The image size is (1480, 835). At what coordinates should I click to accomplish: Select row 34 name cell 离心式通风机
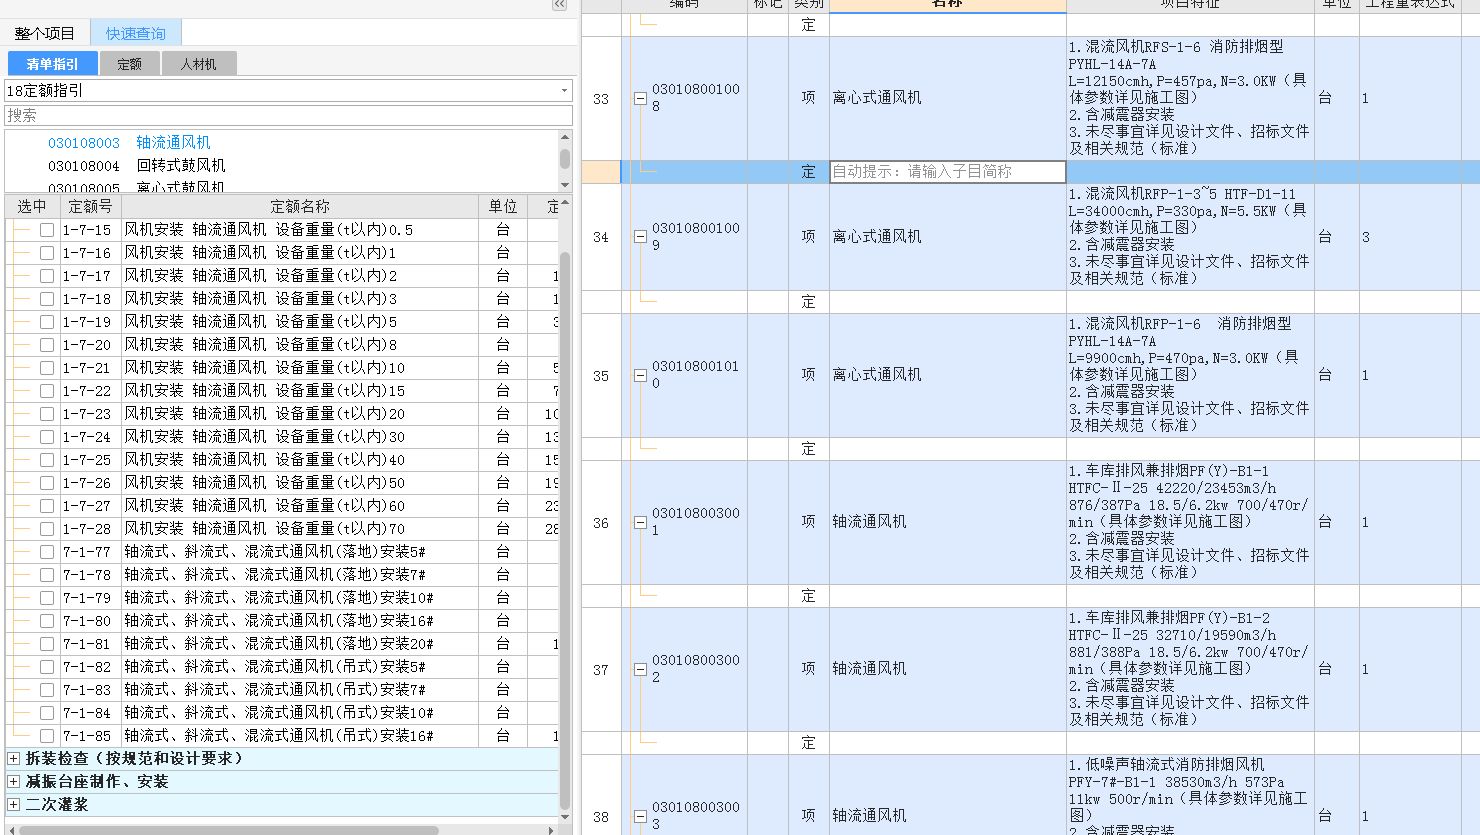tap(948, 237)
